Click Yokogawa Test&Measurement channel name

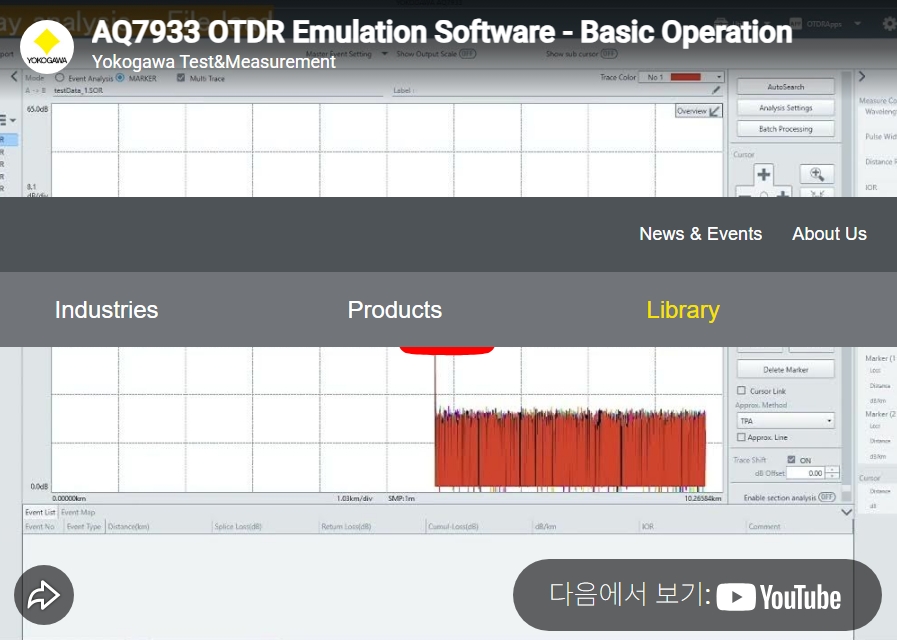[213, 62]
